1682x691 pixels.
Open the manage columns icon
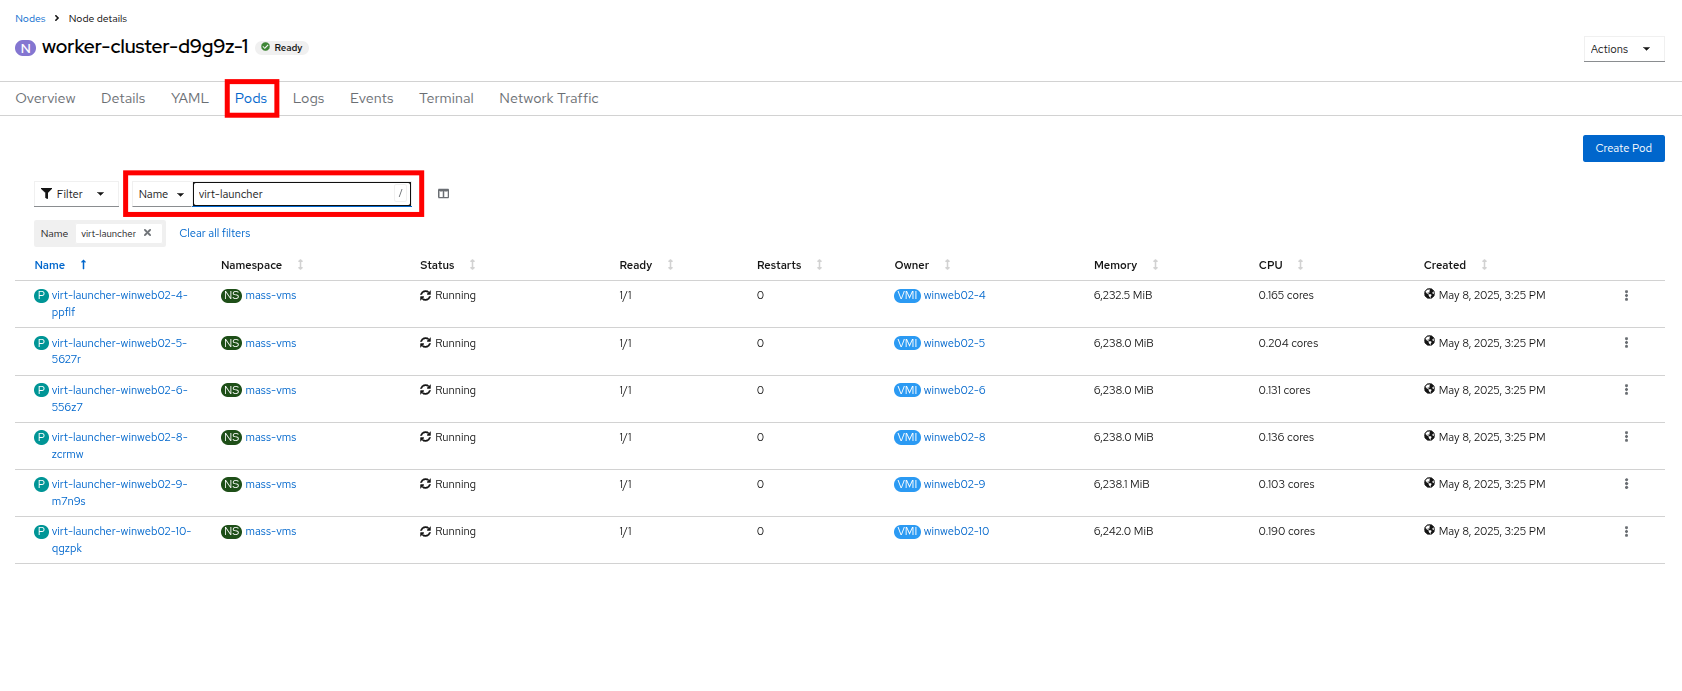(x=443, y=194)
